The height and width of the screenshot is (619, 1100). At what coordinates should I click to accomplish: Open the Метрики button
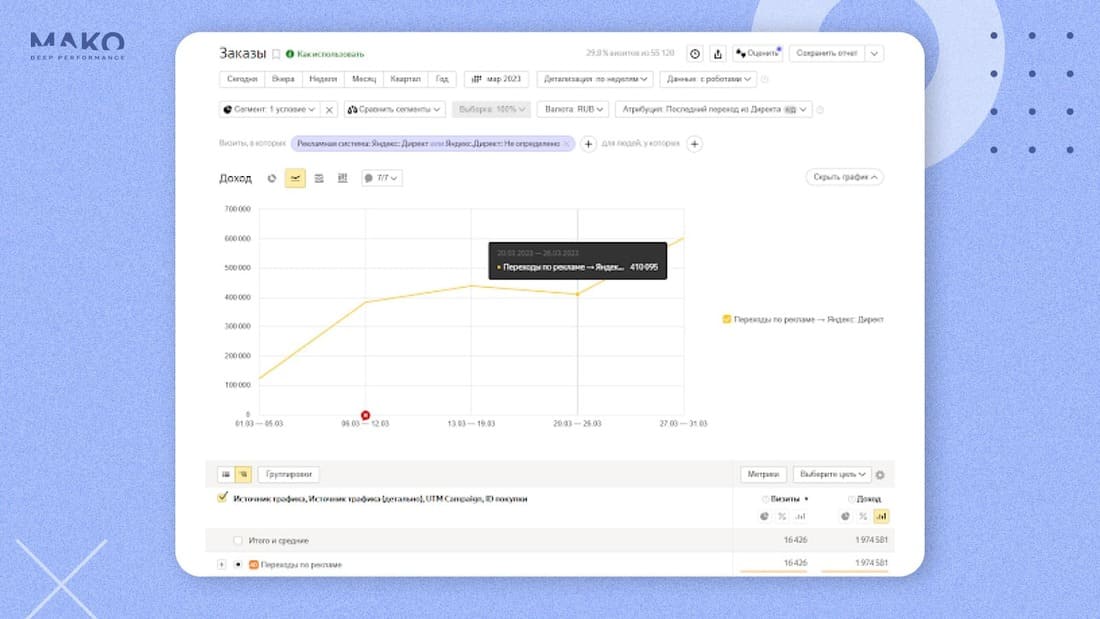pos(763,474)
